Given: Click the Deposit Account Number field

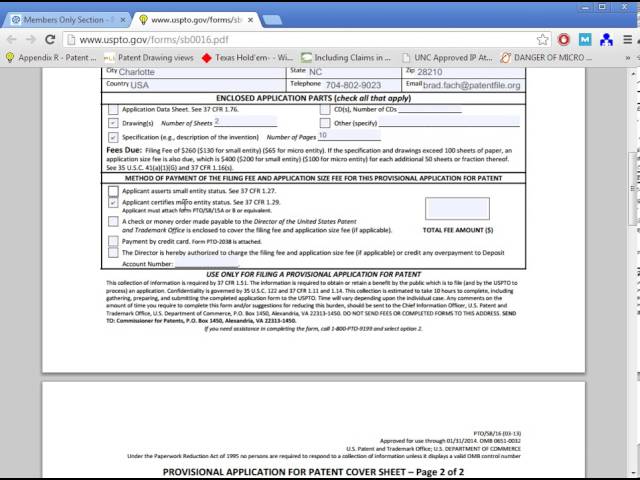Looking at the screenshot, I should 207,262.
